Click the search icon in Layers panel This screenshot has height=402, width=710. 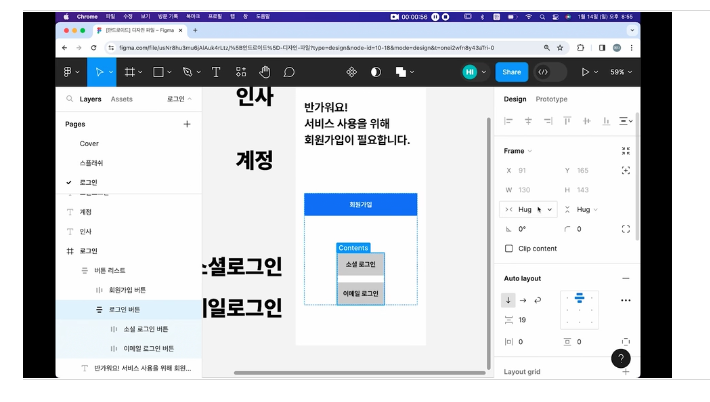69,99
